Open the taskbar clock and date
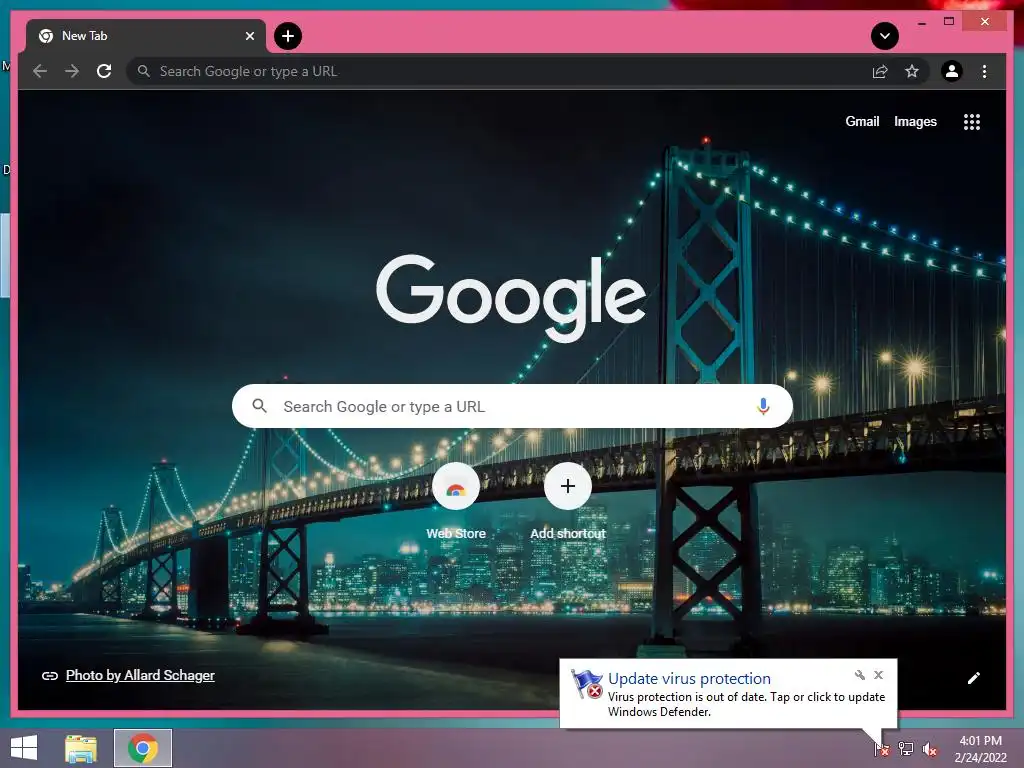 (980, 749)
